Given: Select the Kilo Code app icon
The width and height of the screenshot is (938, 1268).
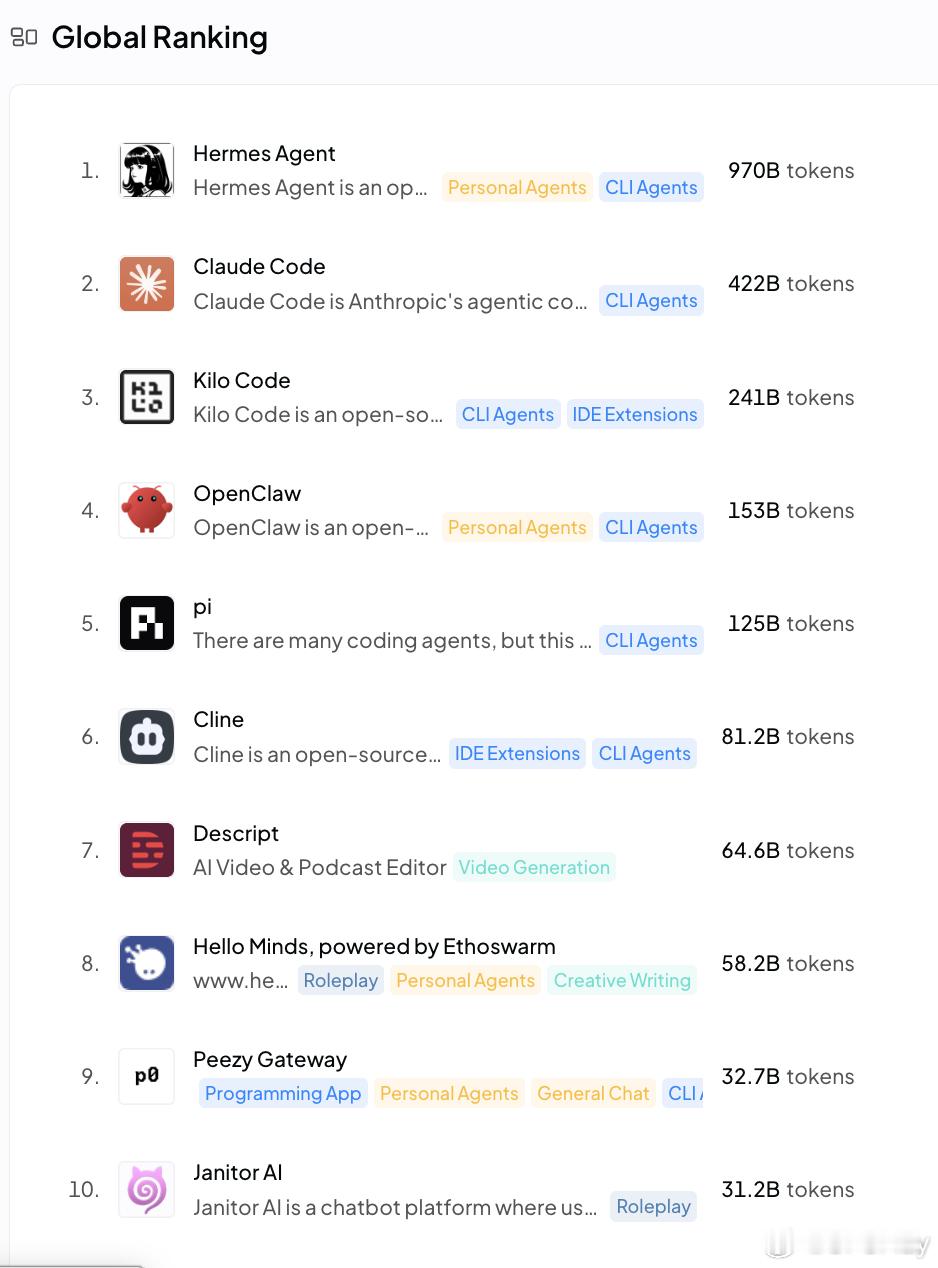Looking at the screenshot, I should (147, 397).
